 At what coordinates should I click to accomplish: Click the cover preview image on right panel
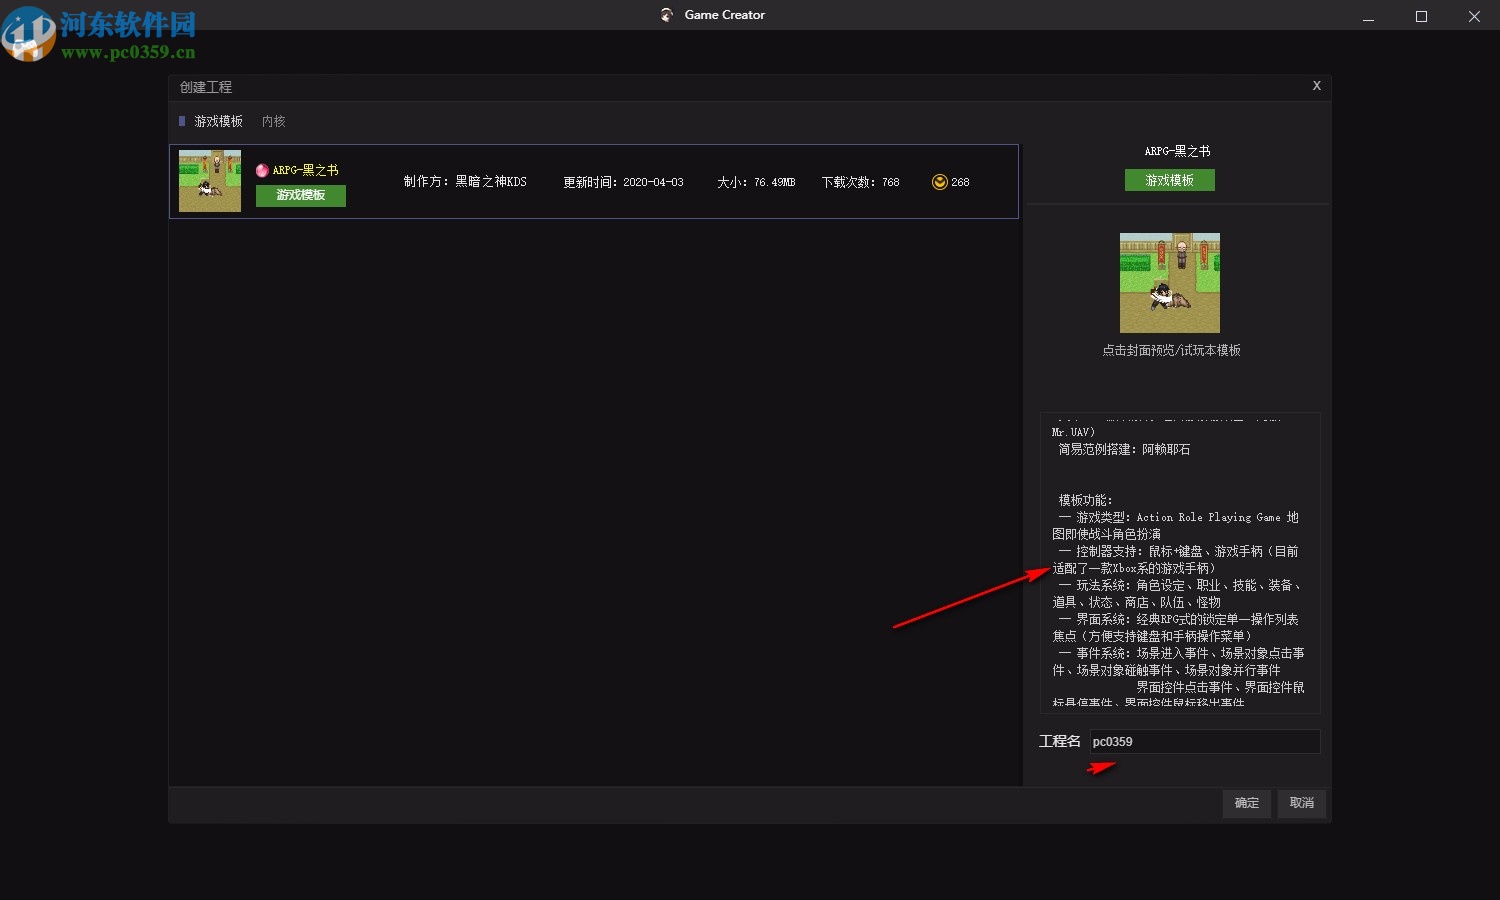pos(1169,282)
